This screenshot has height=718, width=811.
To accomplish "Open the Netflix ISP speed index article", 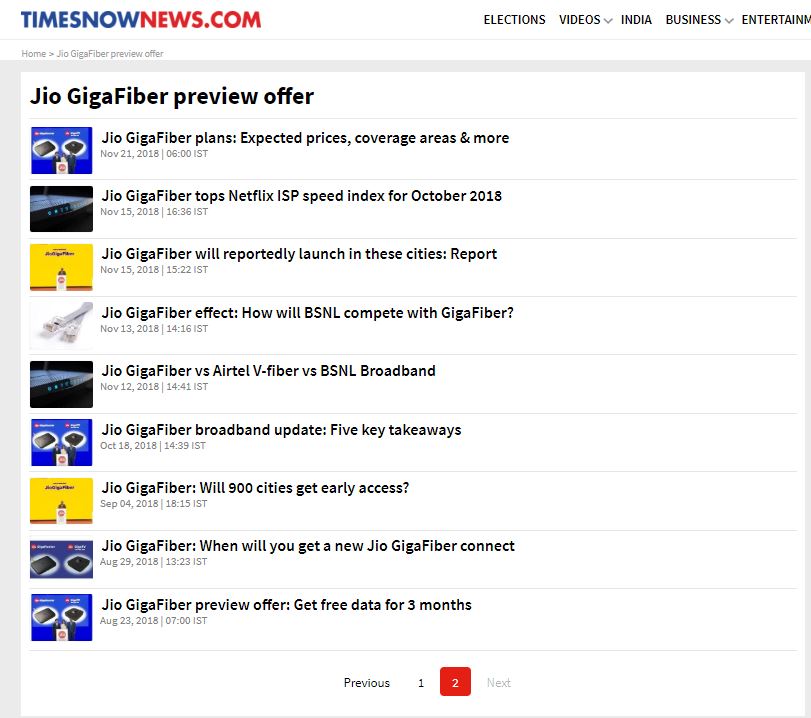I will tap(301, 196).
